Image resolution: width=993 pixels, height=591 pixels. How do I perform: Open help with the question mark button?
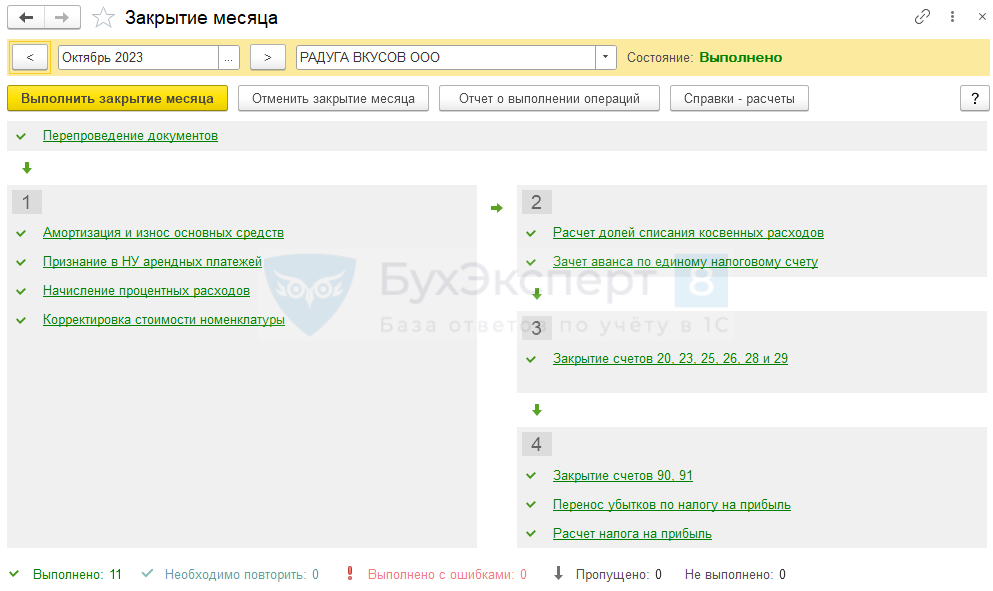[x=974, y=98]
